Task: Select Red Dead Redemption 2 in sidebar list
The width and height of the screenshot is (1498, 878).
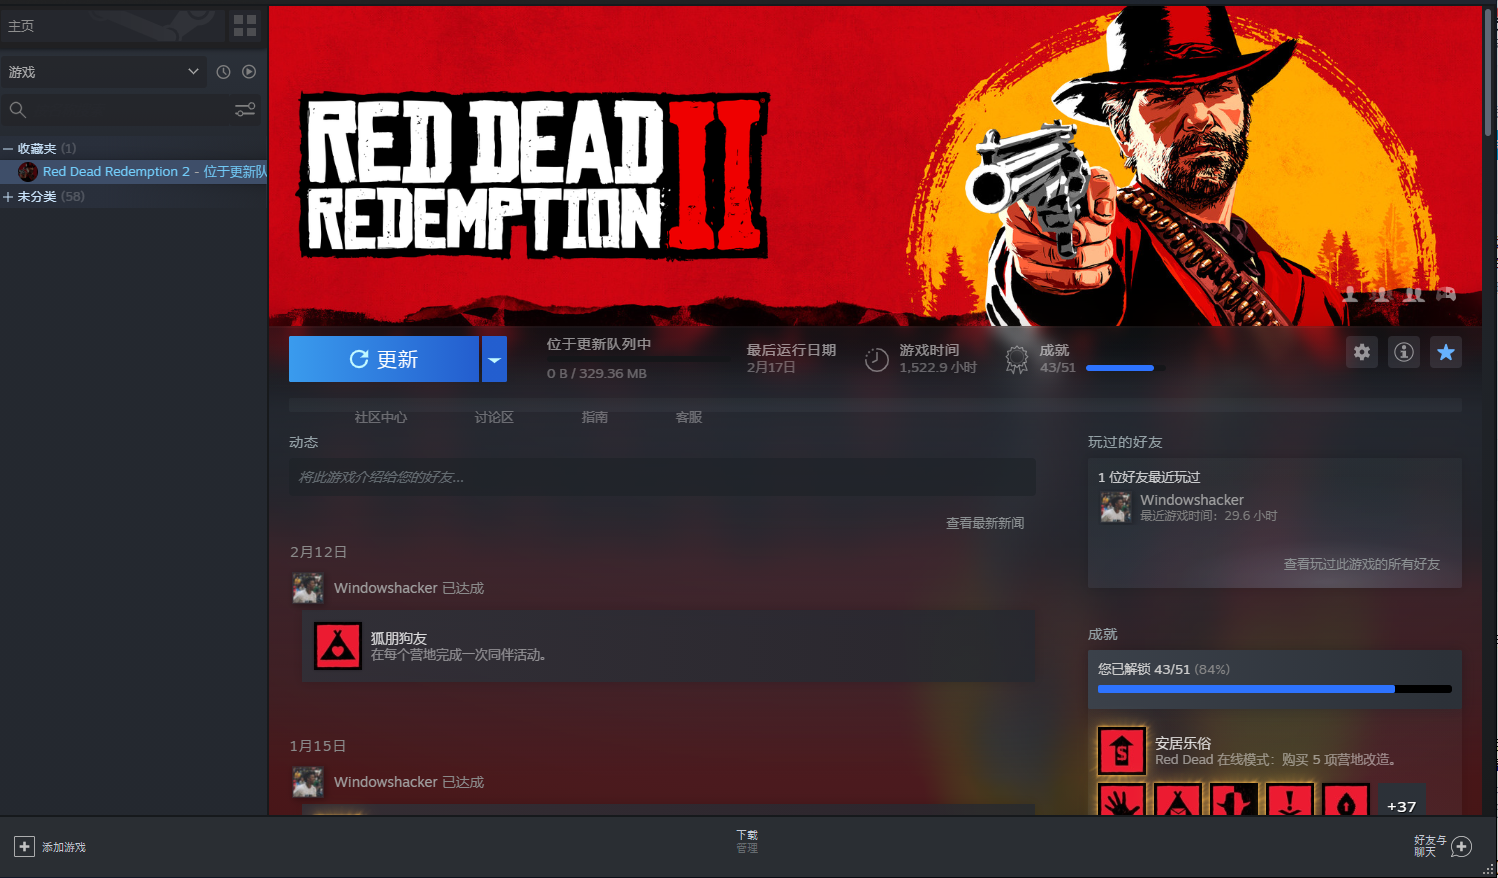Action: [134, 172]
